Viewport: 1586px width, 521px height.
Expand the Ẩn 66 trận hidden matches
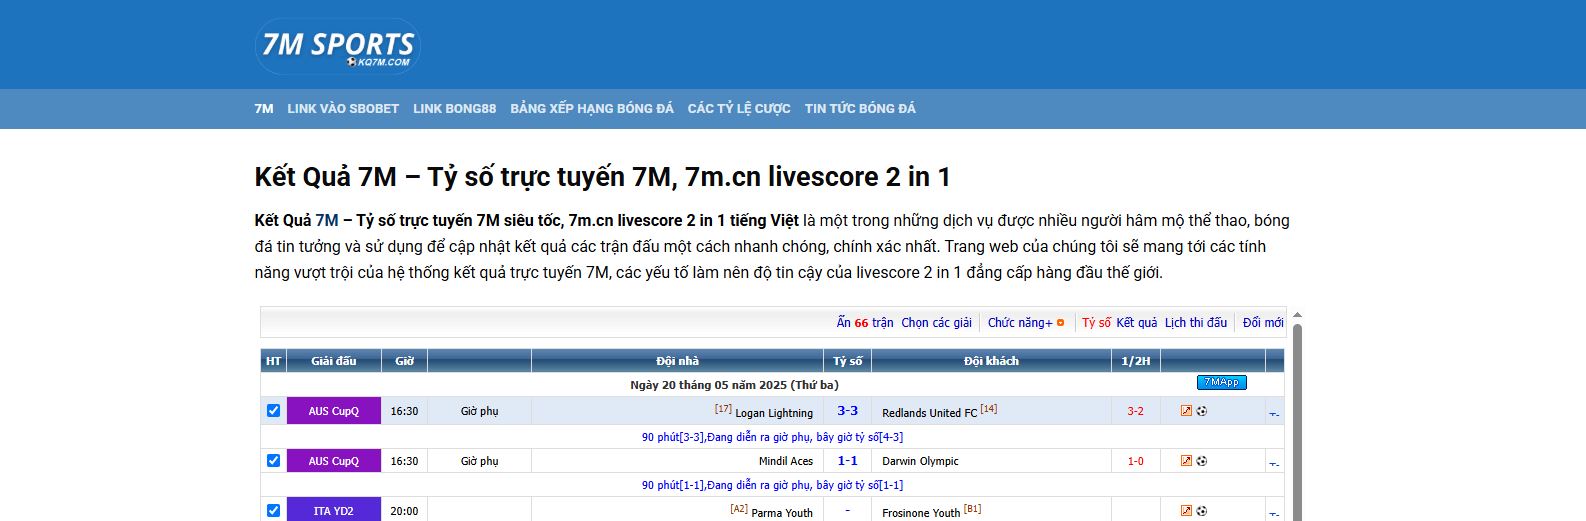point(864,323)
